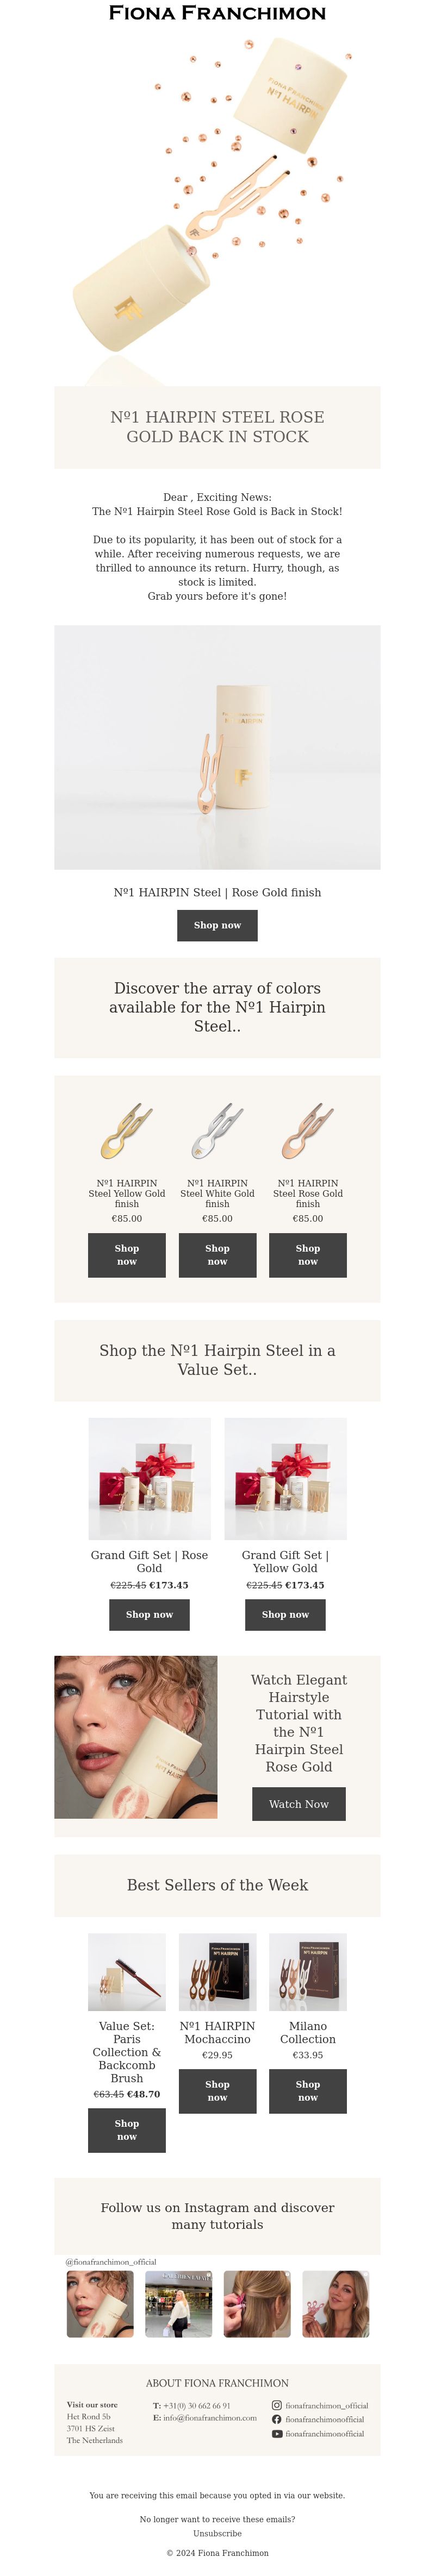Shop the Grand Gift Set Yellow Gold
Viewport: 435px width, 2576px height.
pyautogui.click(x=285, y=1614)
